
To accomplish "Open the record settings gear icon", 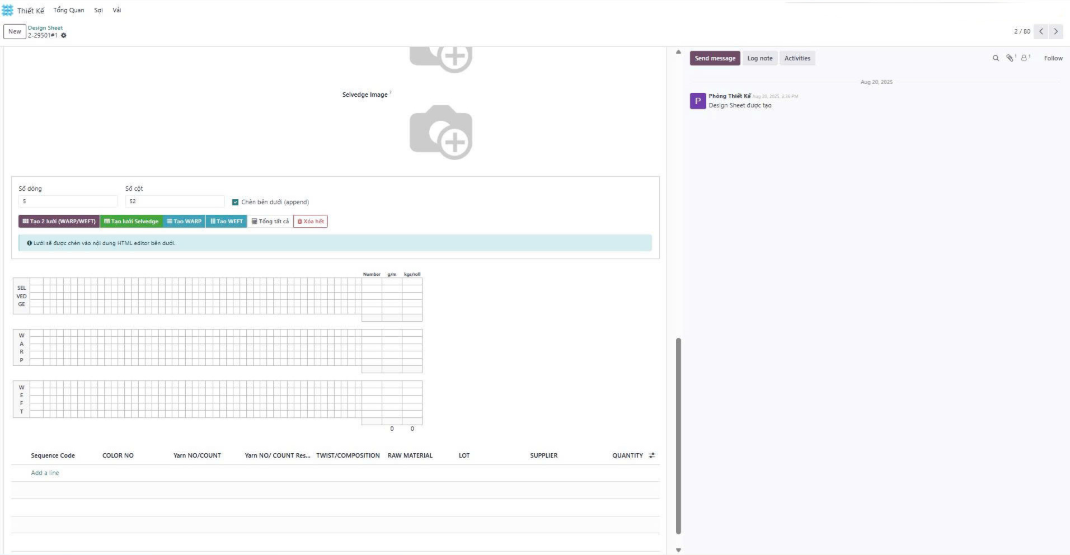I will (64, 35).
